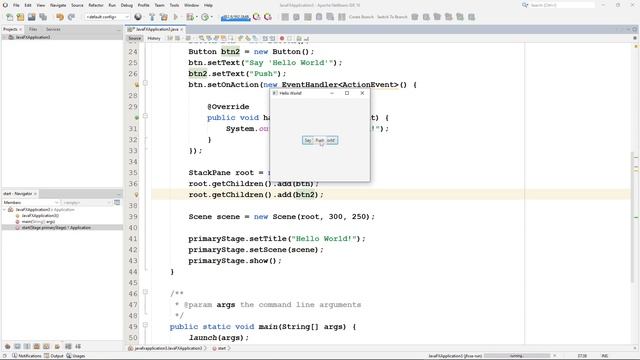Click the Profile Project icon
Image resolution: width=640 pixels, height=360 pixels.
205,17
